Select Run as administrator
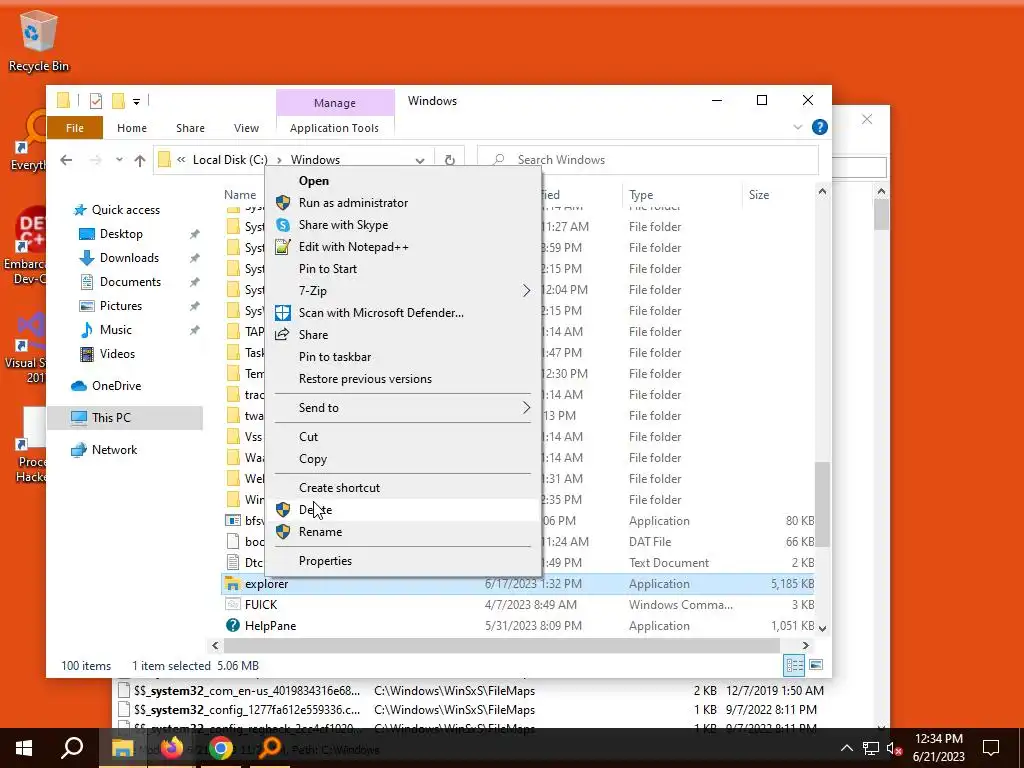1024x768 pixels. [403, 203]
